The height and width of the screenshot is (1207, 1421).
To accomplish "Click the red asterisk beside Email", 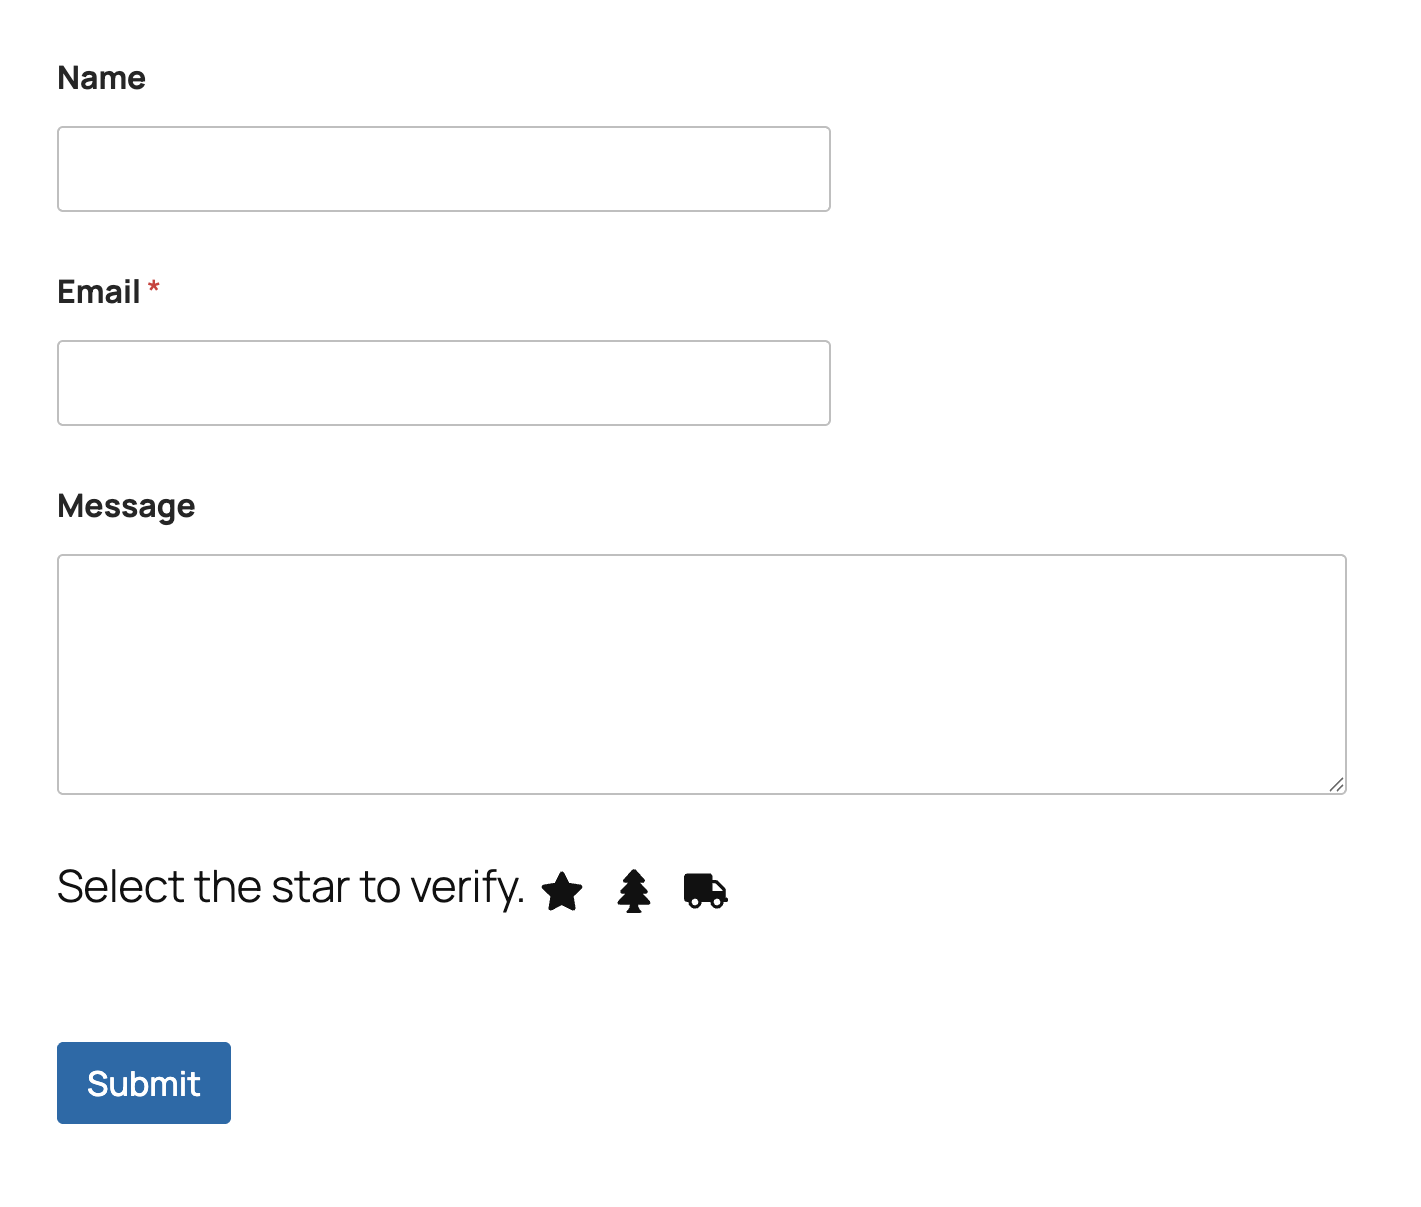I will point(154,289).
